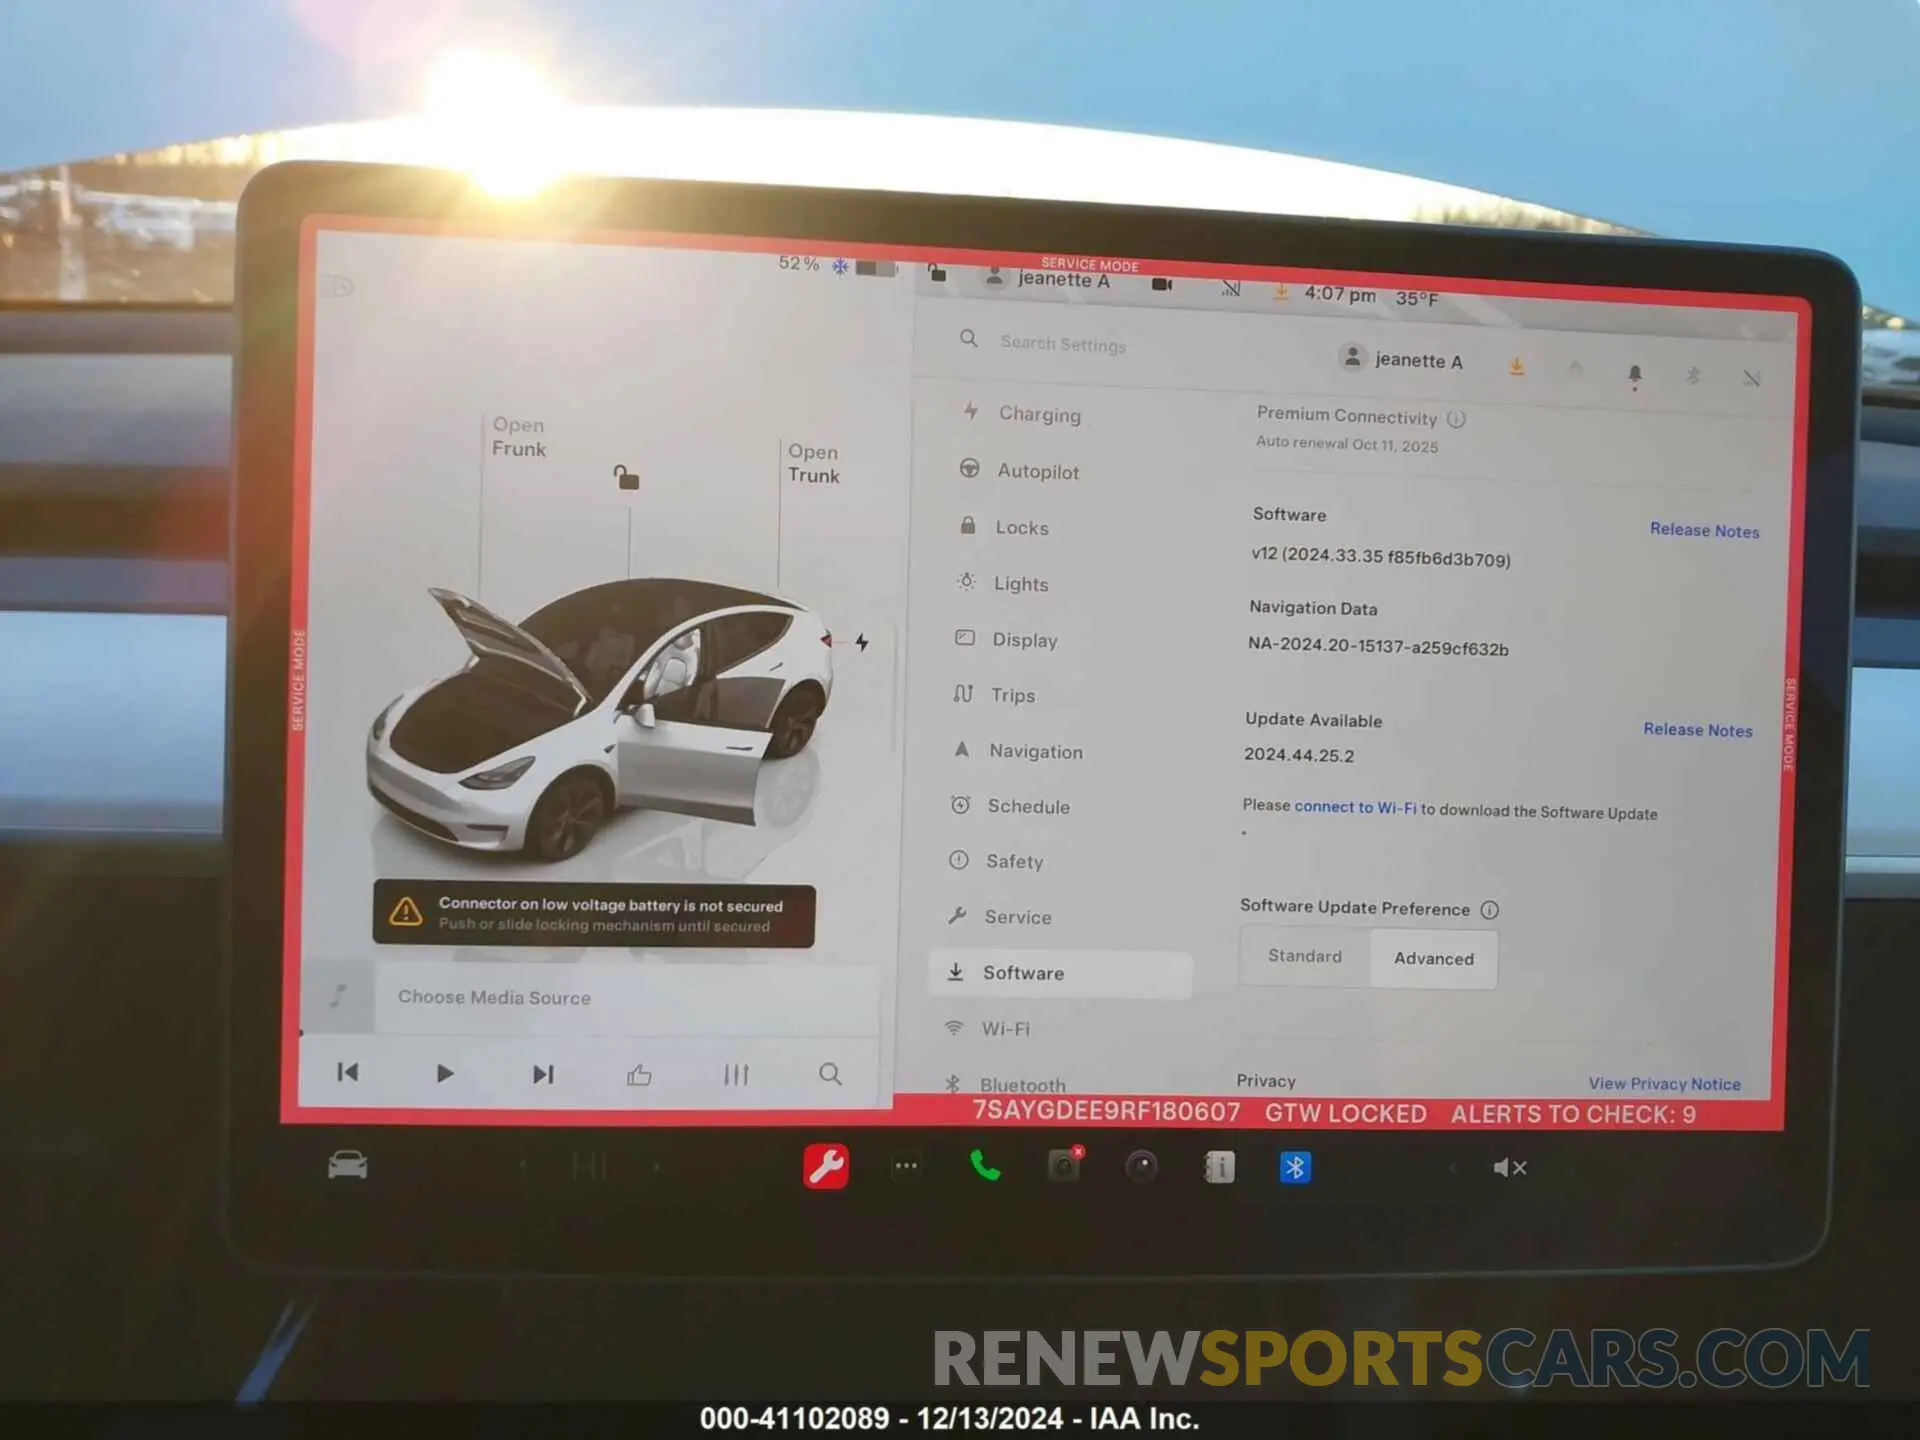Skip to the next media track
Image resolution: width=1920 pixels, height=1440 pixels.
[543, 1074]
